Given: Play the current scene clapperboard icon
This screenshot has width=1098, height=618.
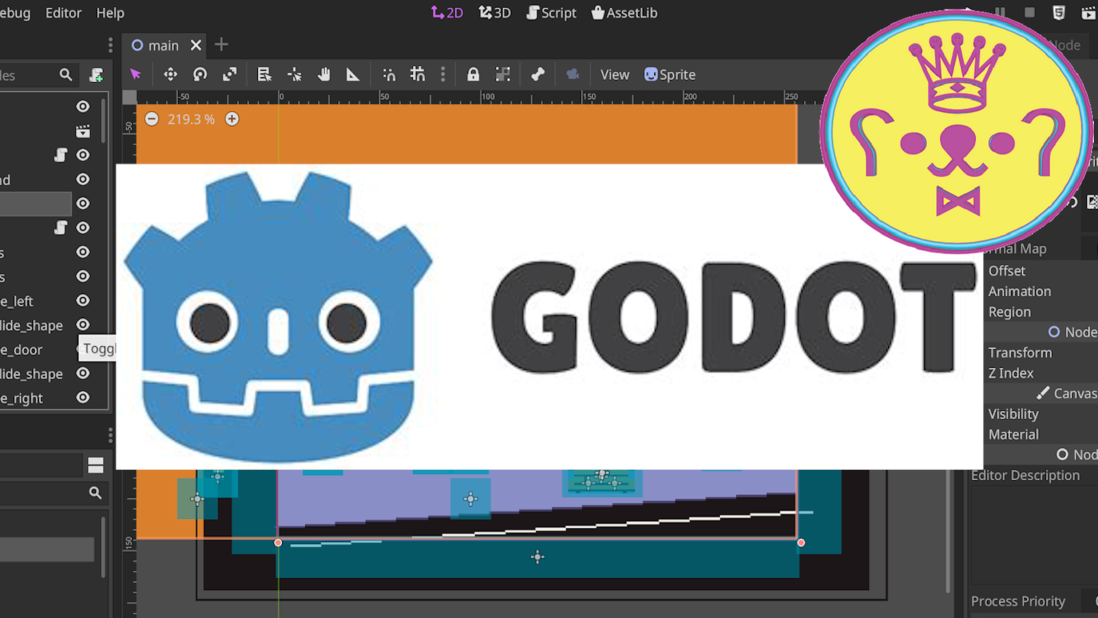Looking at the screenshot, I should point(1088,12).
